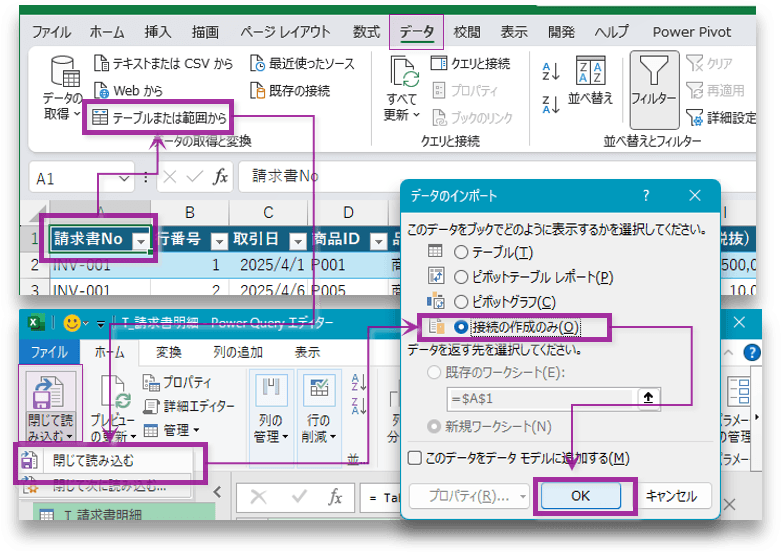
Task: Open 変換 tab in Power Query editor
Action: (x=169, y=352)
